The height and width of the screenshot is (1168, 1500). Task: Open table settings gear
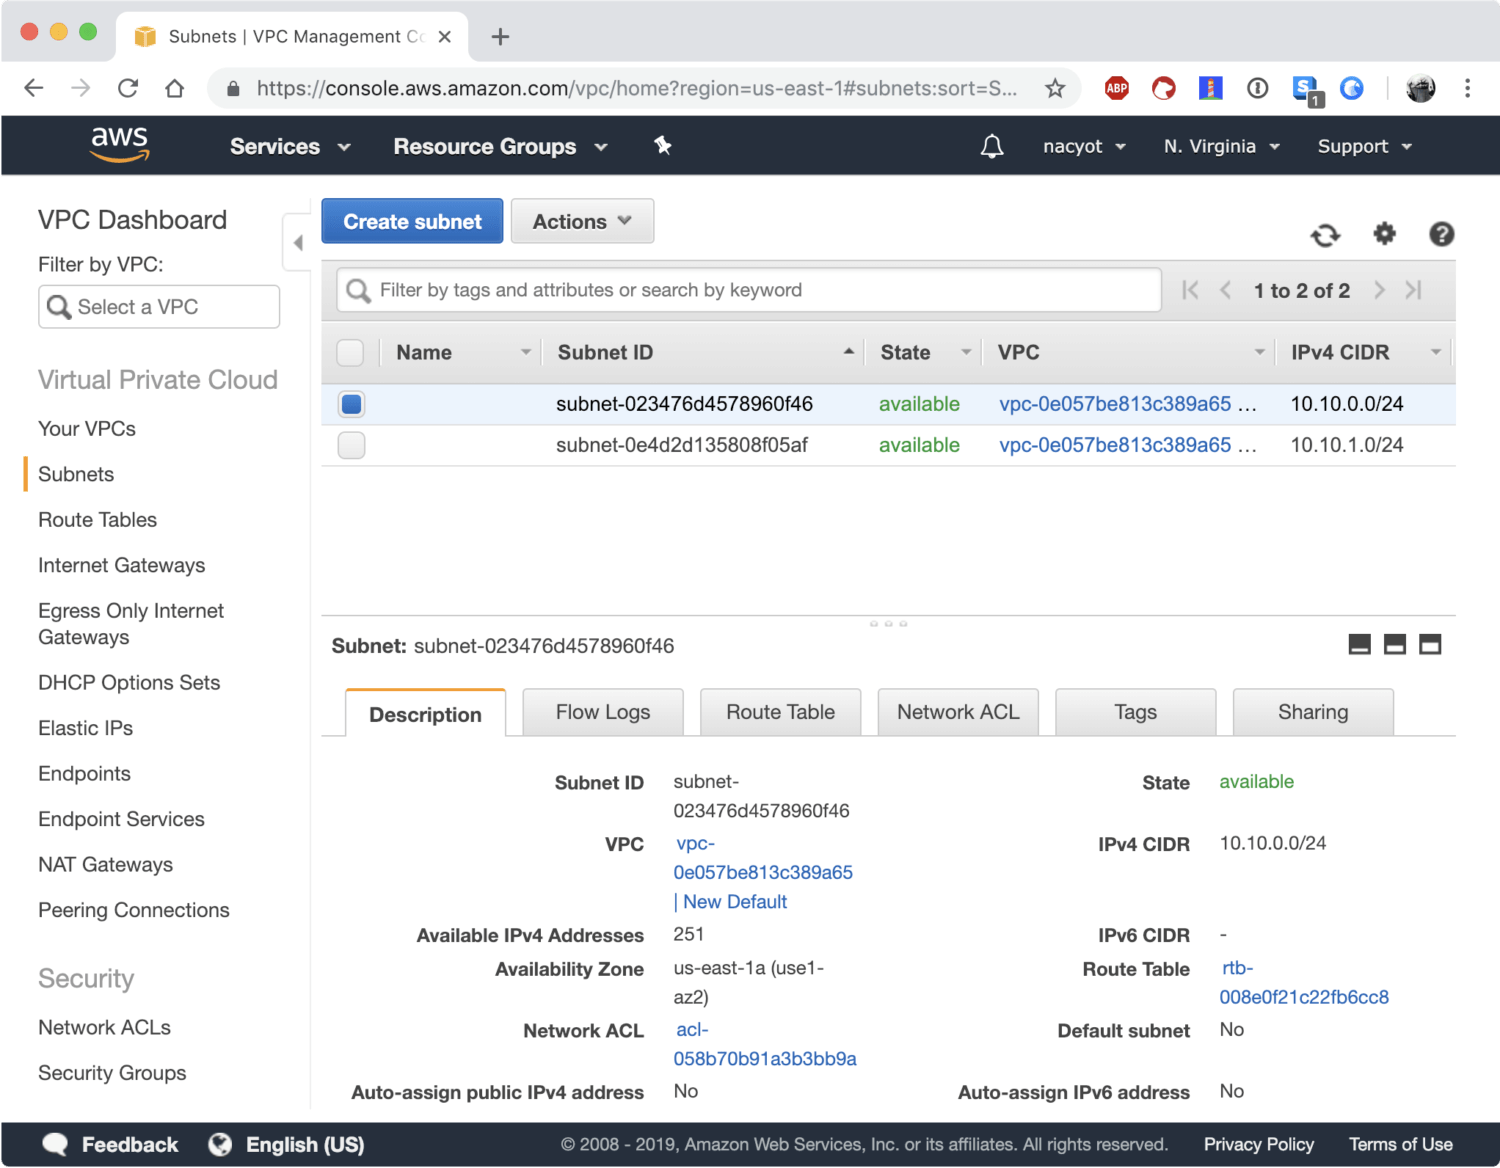point(1384,234)
